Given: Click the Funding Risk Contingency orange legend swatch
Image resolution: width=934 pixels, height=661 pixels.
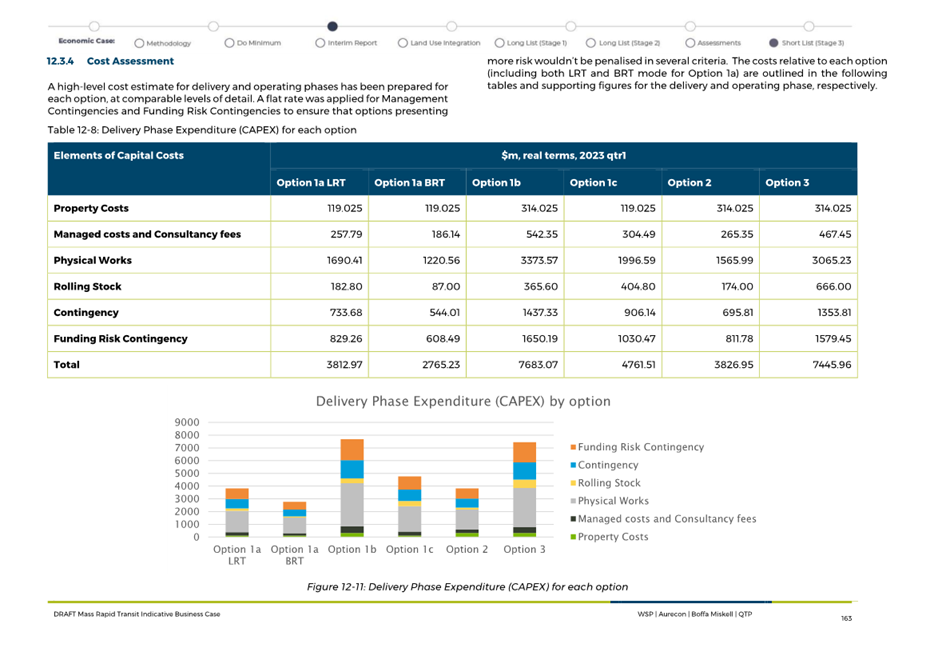Looking at the screenshot, I should (x=573, y=447).
